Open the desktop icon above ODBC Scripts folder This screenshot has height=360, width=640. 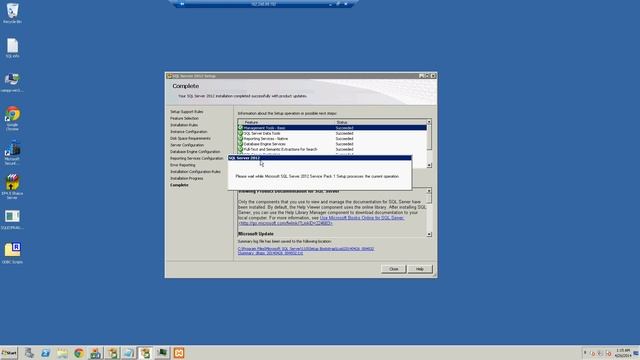(12, 220)
